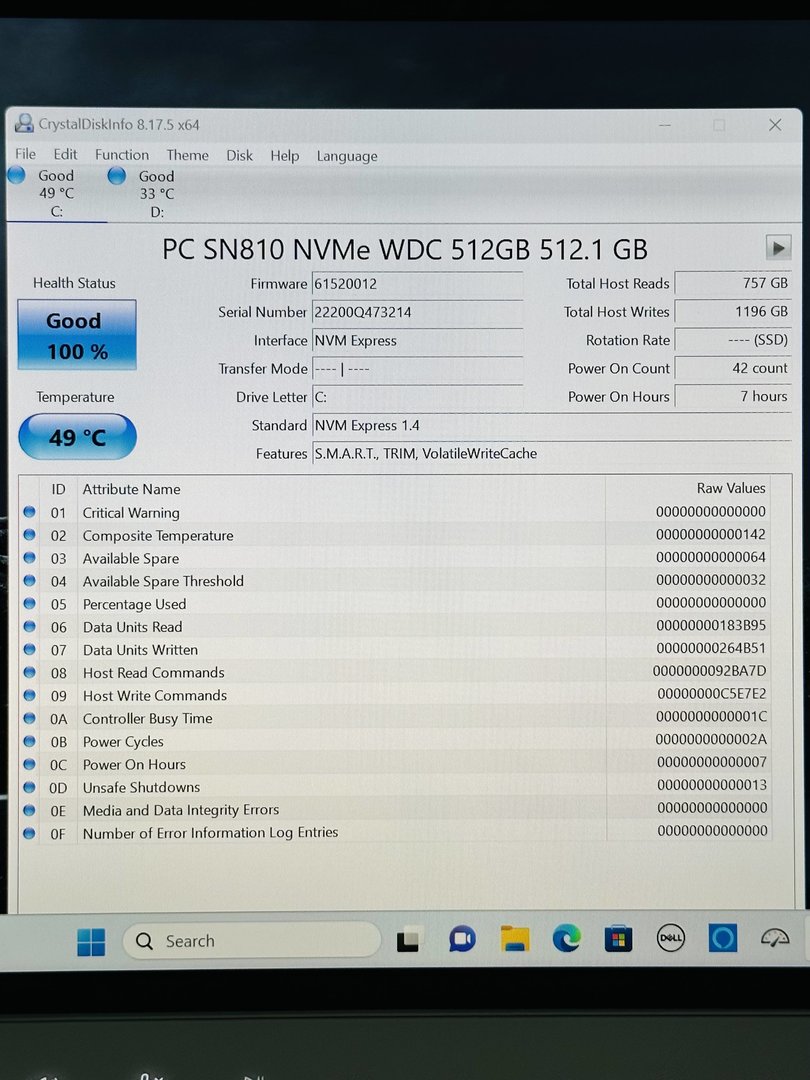810x1080 pixels.
Task: Open the Dell app in taskbar
Action: (670, 938)
